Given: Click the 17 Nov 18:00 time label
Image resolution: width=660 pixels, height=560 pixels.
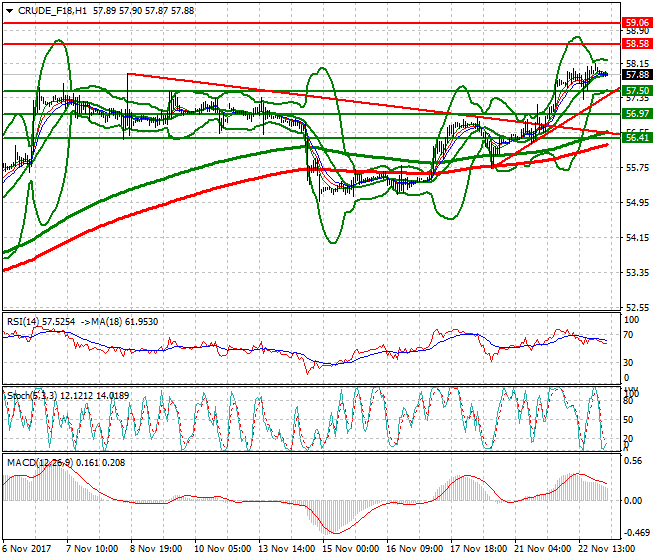Looking at the screenshot, I should coord(478,549).
